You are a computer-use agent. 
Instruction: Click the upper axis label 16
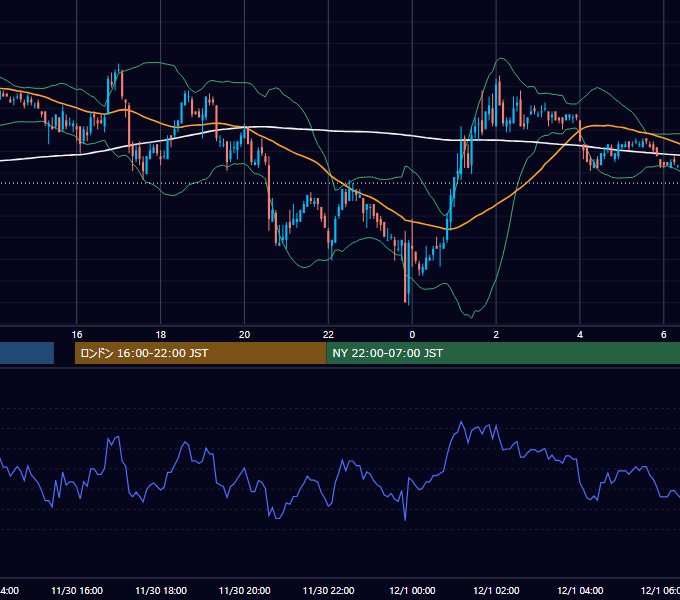[77, 335]
